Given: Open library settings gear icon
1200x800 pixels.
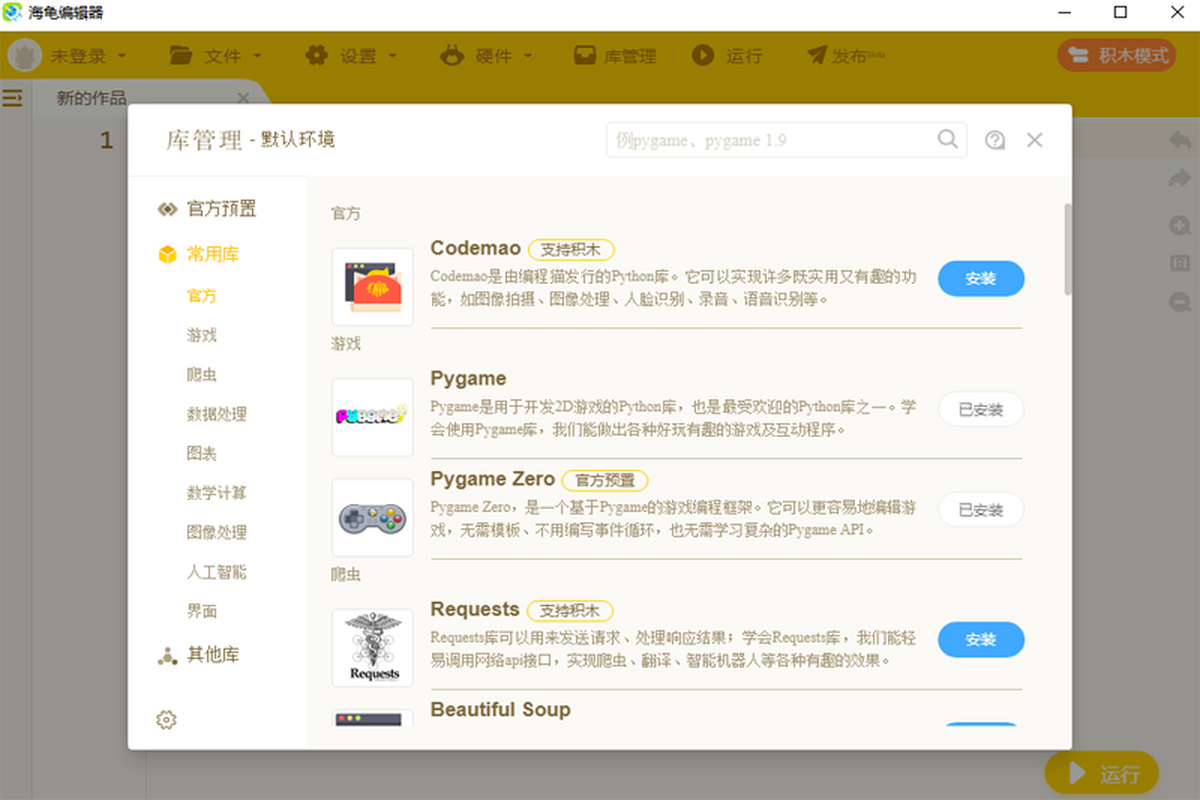Looking at the screenshot, I should coord(167,719).
